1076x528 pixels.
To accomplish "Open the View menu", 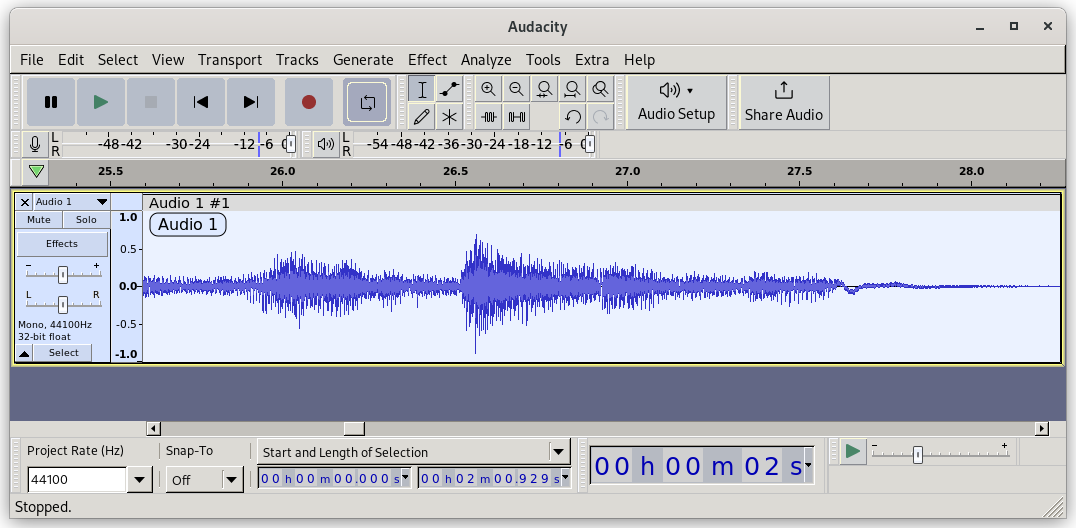I will [167, 60].
